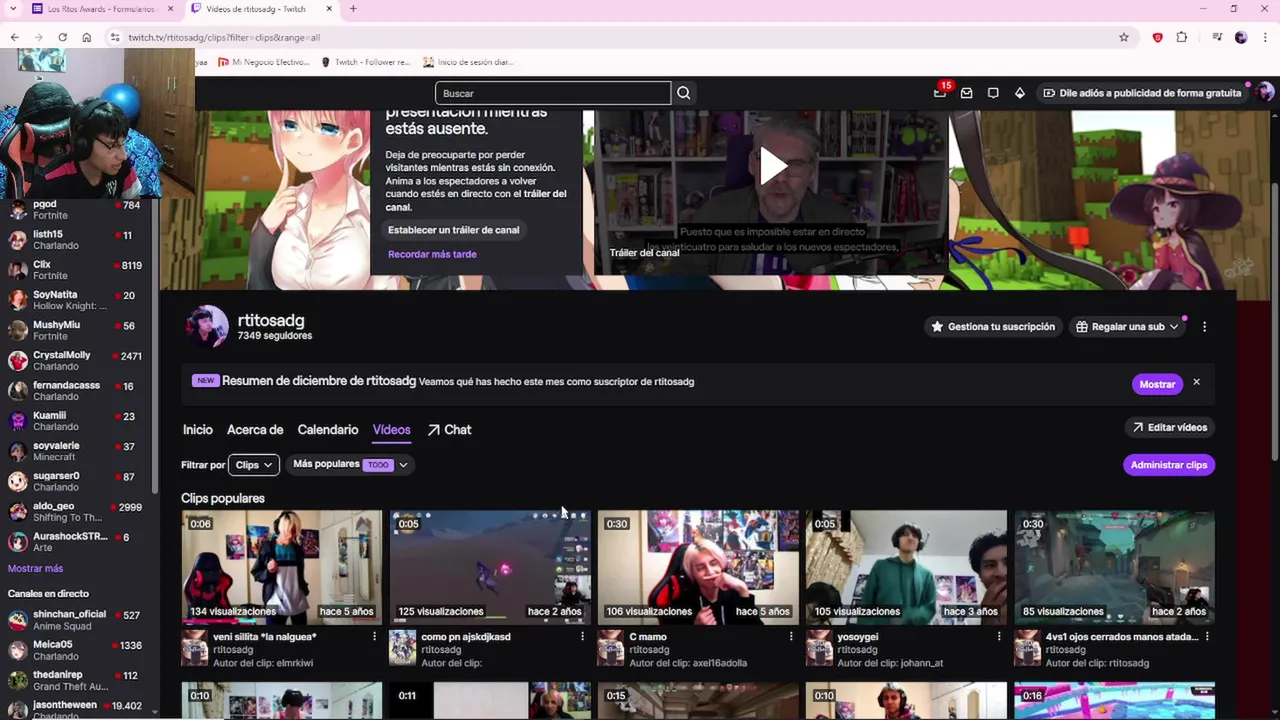Close 'Los Rtos Awards' browser tab
1280x720 pixels.
tap(170, 9)
